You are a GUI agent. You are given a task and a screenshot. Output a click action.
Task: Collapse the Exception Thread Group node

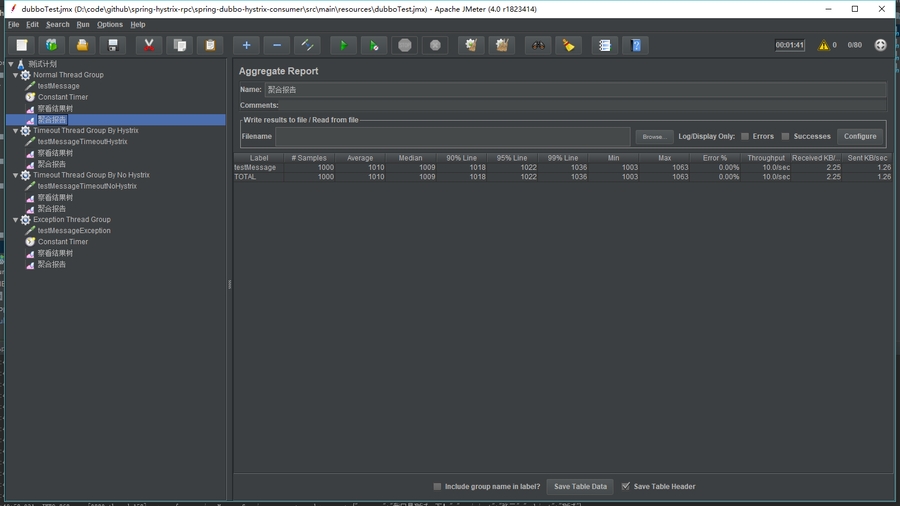(x=15, y=220)
